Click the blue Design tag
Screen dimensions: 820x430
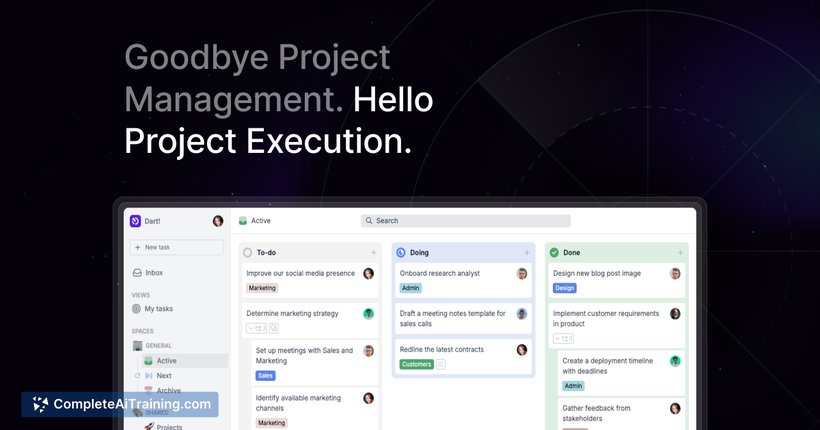(565, 288)
